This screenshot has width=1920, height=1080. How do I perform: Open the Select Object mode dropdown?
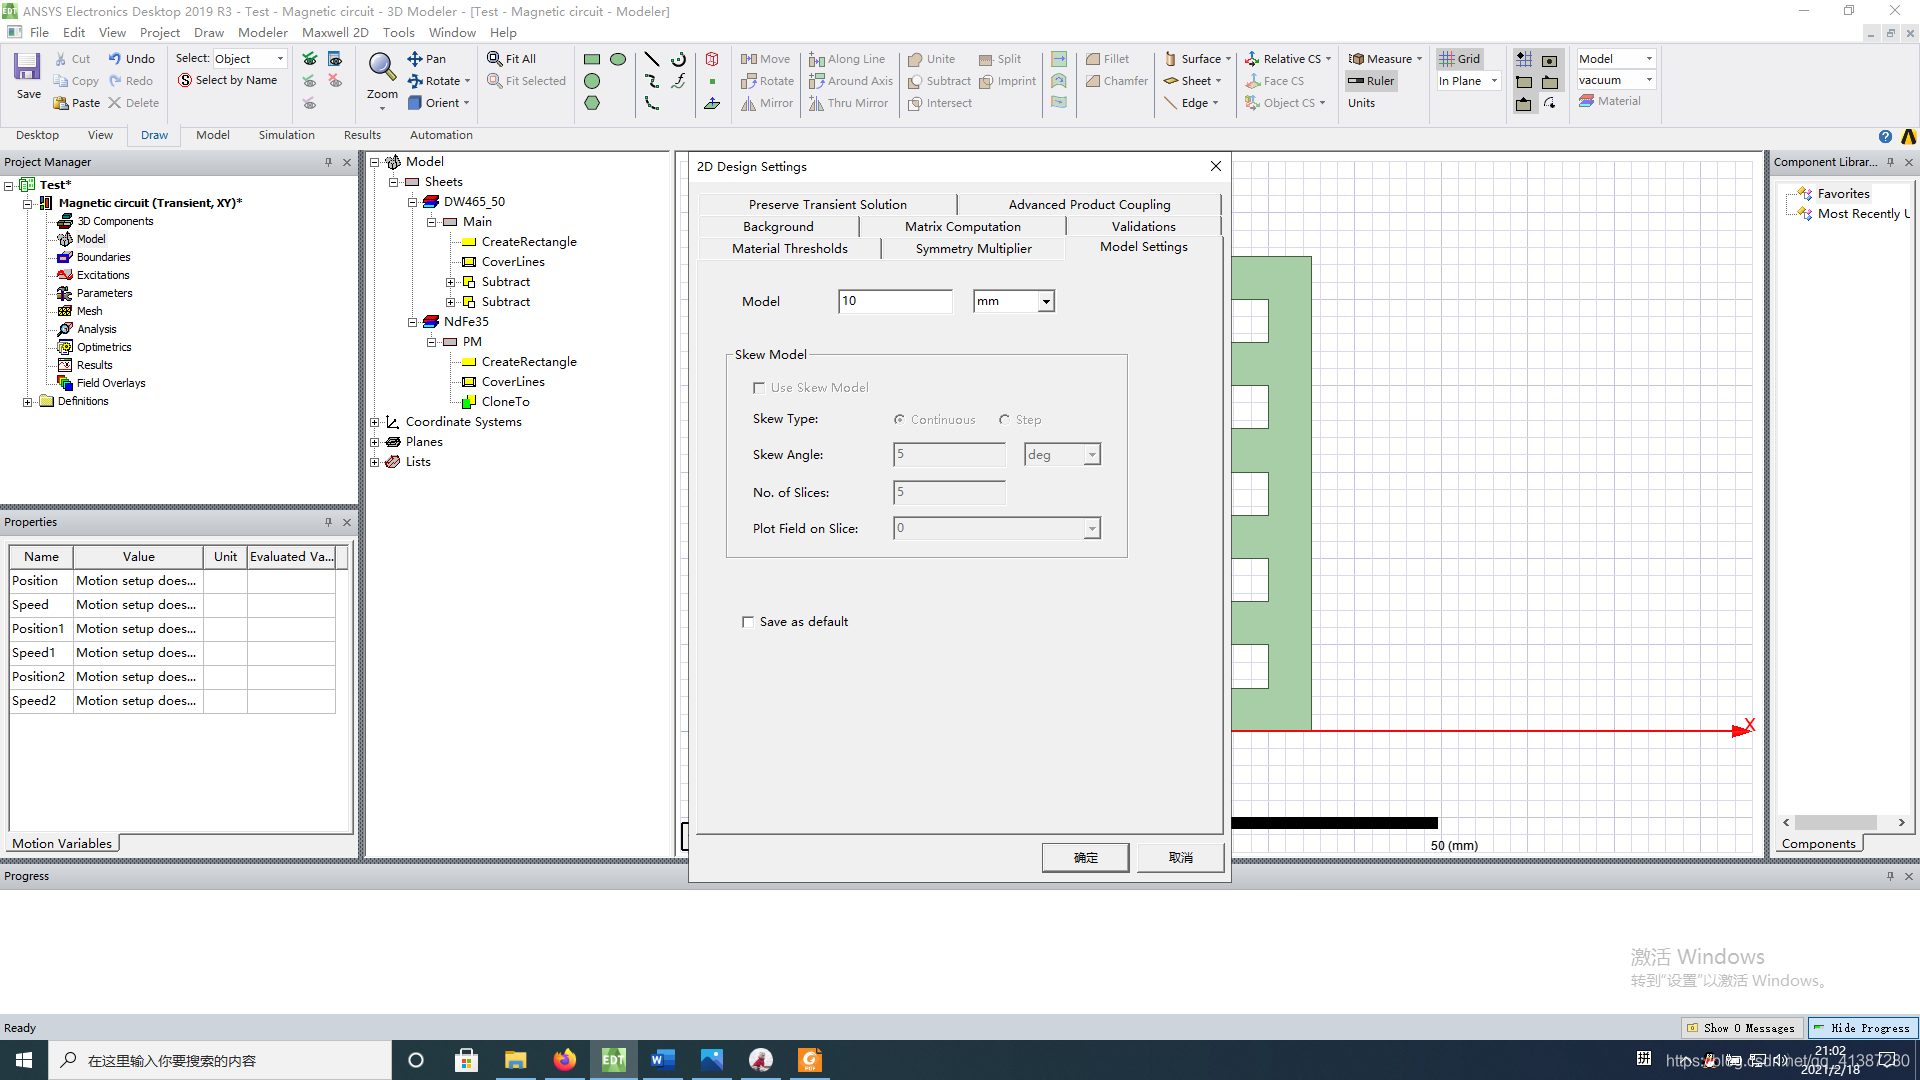pos(280,59)
